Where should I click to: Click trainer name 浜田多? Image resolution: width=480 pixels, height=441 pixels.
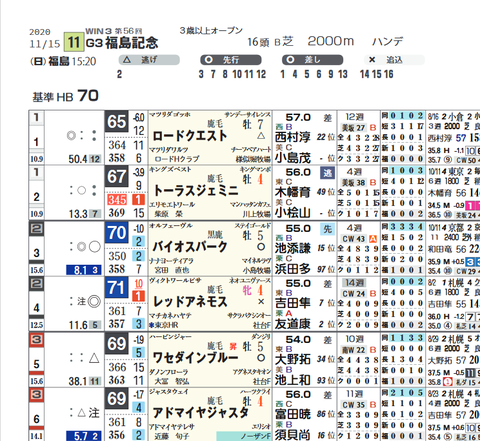pos(292,269)
